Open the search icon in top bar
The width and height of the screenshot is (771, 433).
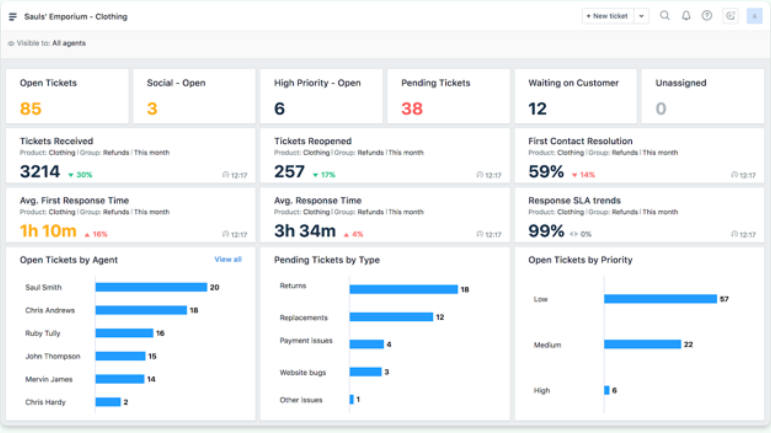[x=665, y=16]
